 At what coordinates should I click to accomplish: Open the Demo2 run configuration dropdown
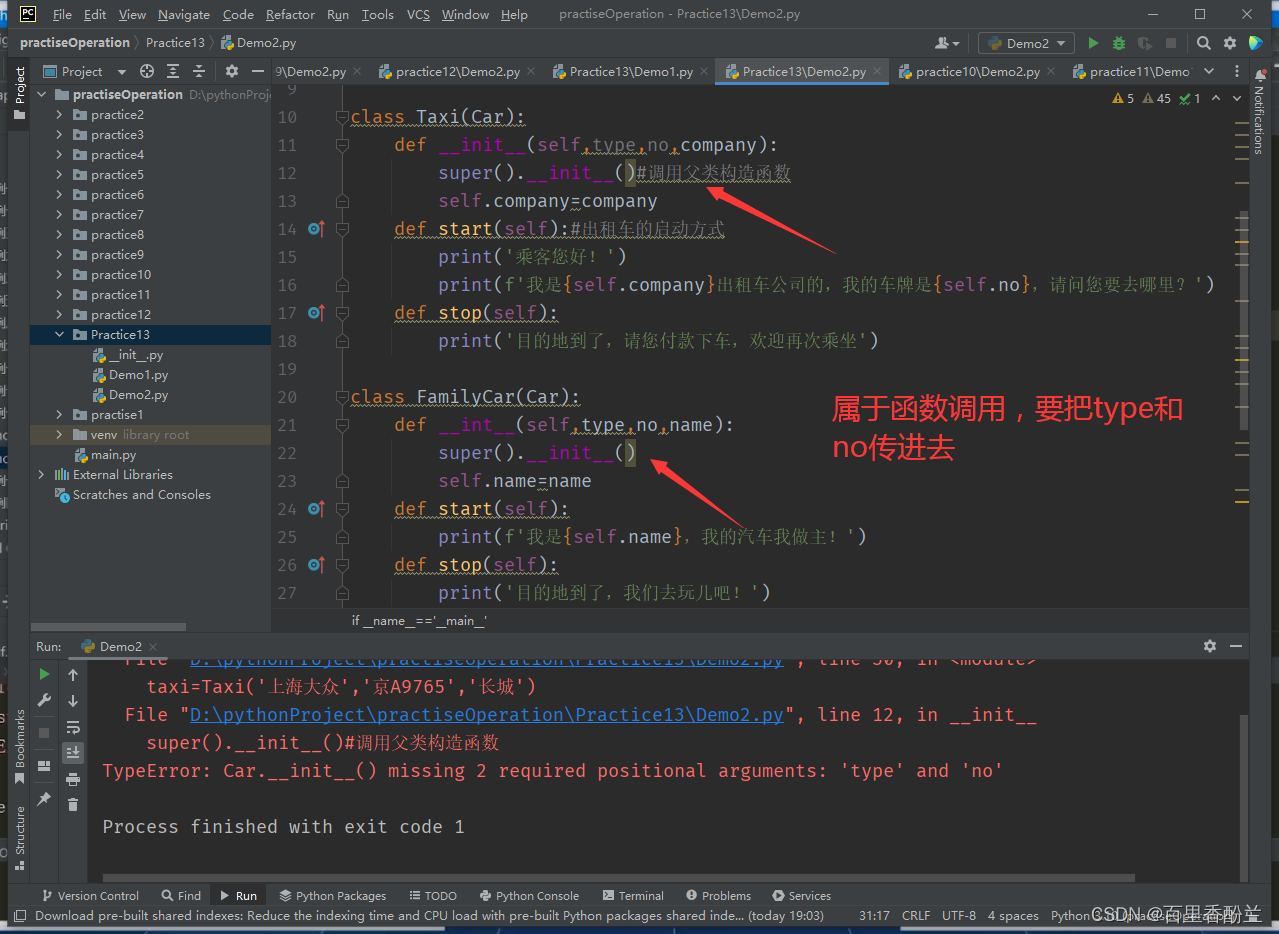pyautogui.click(x=1027, y=43)
